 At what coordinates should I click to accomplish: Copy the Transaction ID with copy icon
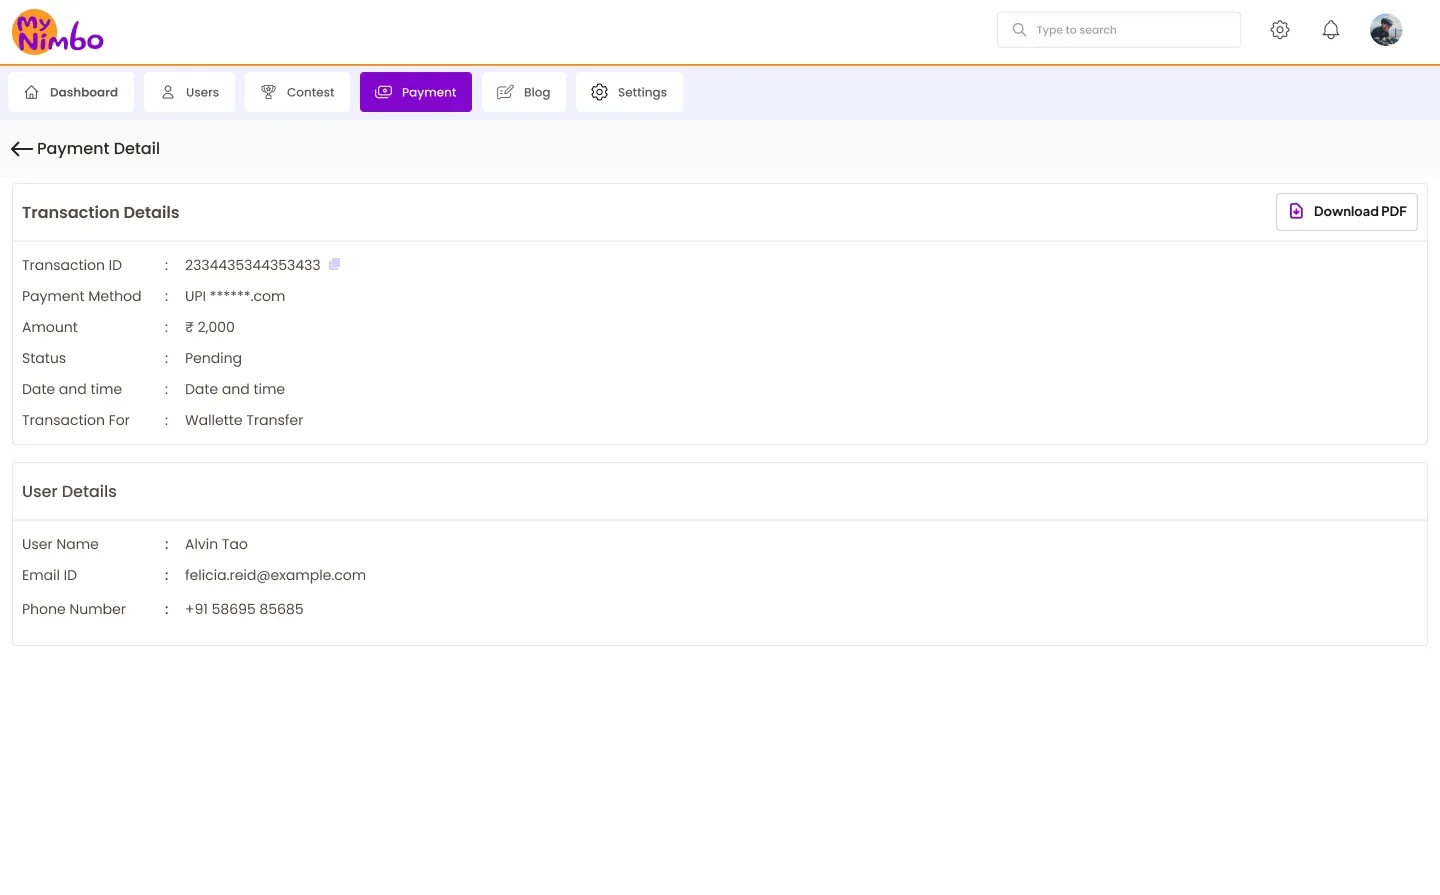335,264
